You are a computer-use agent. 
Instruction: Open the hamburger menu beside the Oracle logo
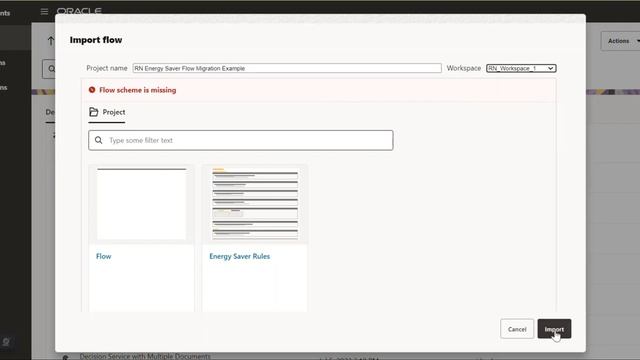pos(44,11)
